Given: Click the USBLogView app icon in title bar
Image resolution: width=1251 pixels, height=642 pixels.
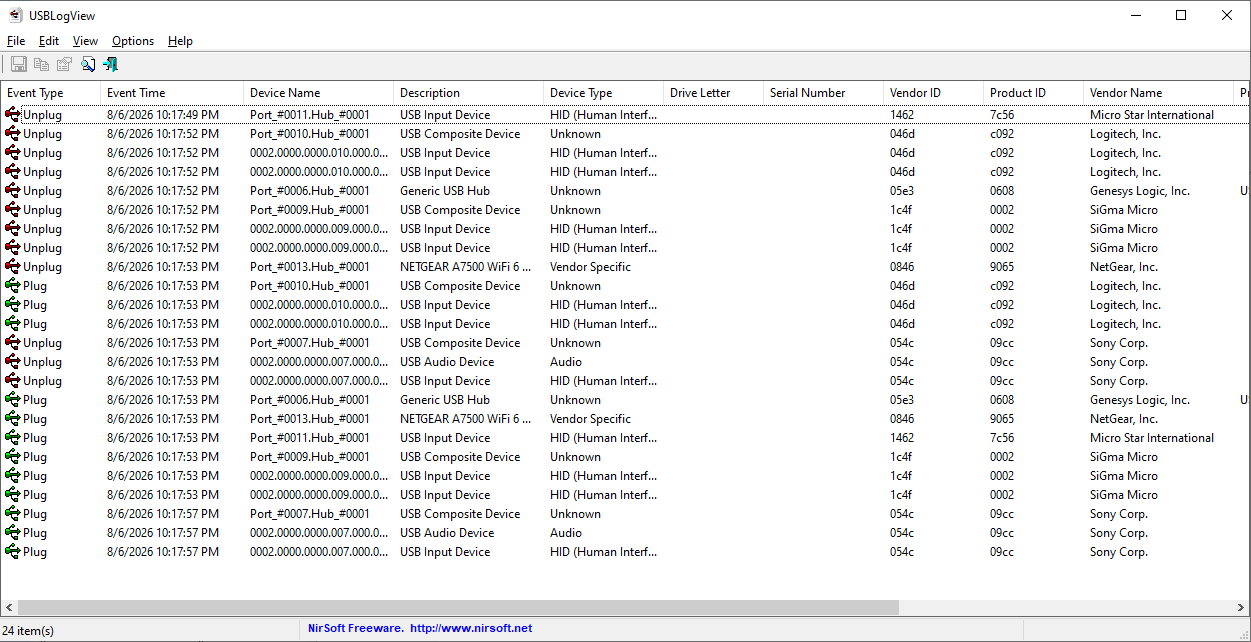Looking at the screenshot, I should click(15, 15).
